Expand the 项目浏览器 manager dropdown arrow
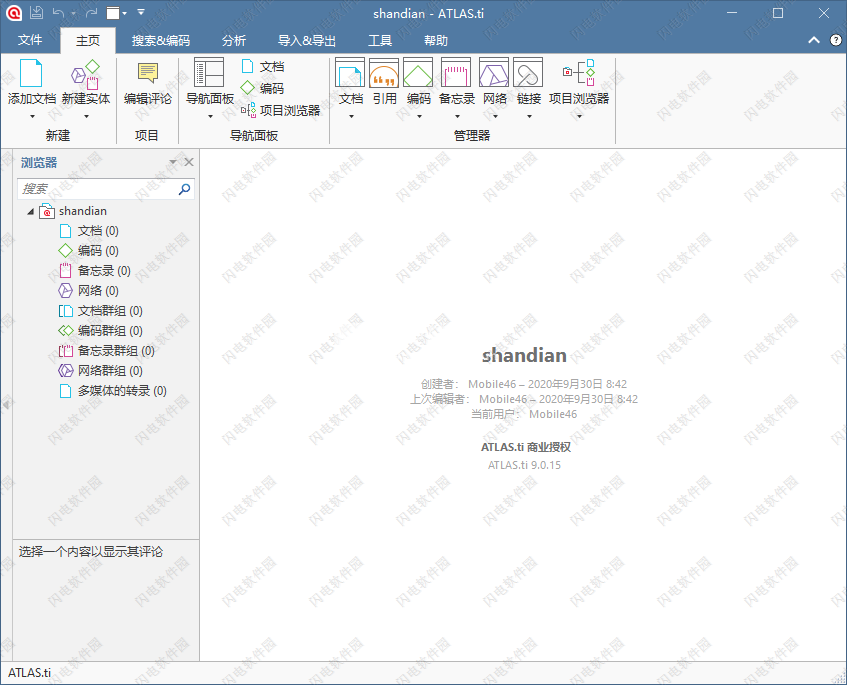Screen dimensions: 847x685 point(580,116)
